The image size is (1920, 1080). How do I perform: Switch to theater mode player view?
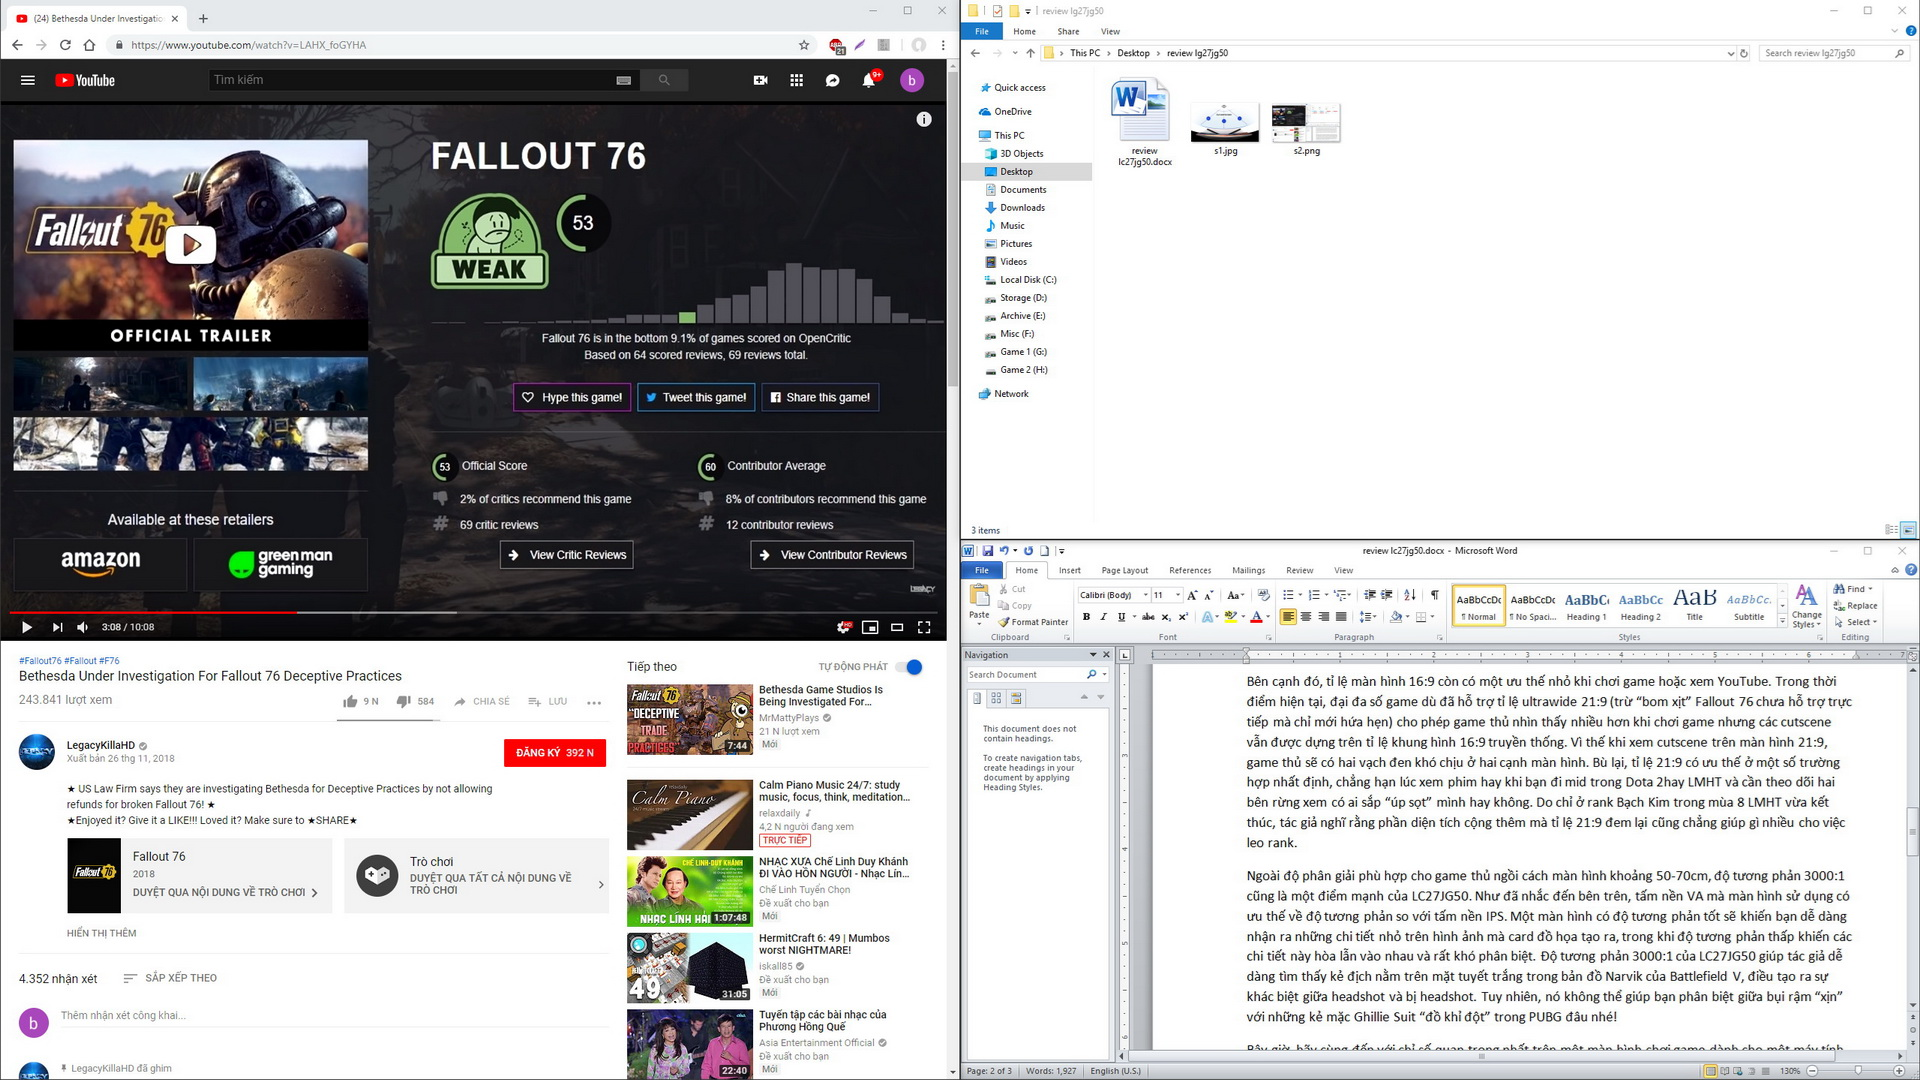[x=897, y=627]
